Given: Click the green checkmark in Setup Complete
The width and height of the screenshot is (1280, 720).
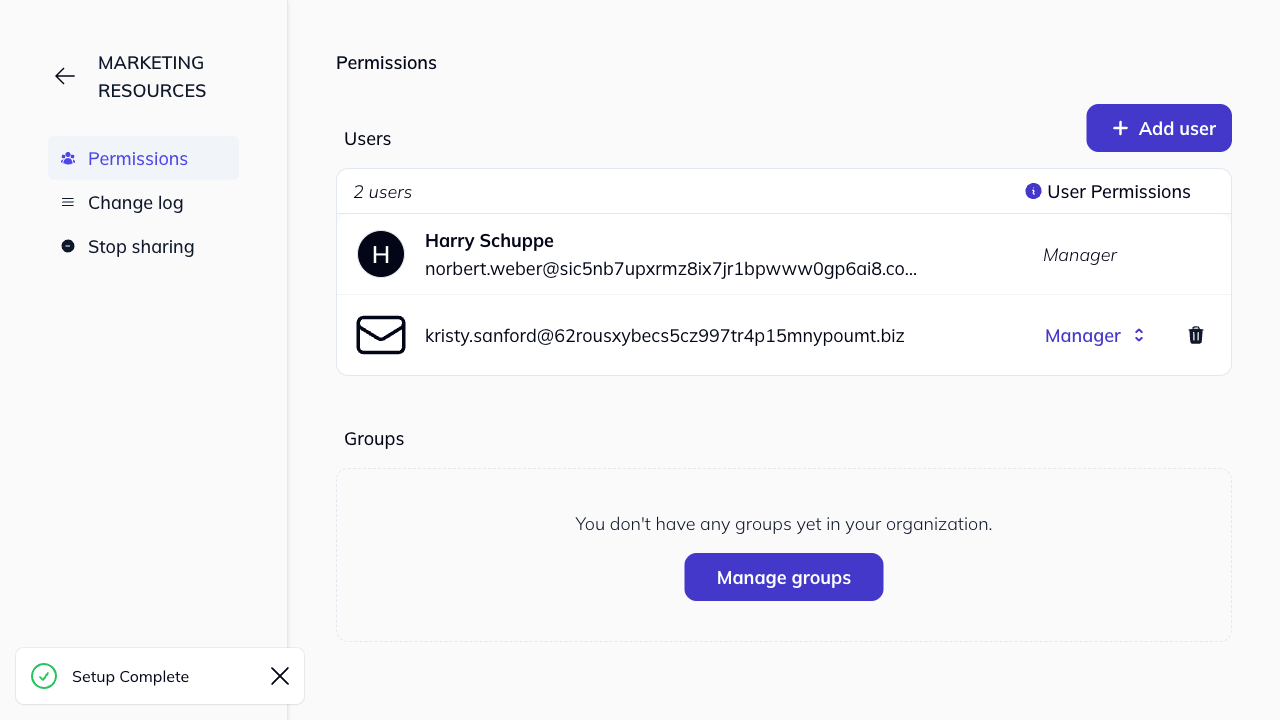Looking at the screenshot, I should pyautogui.click(x=44, y=676).
